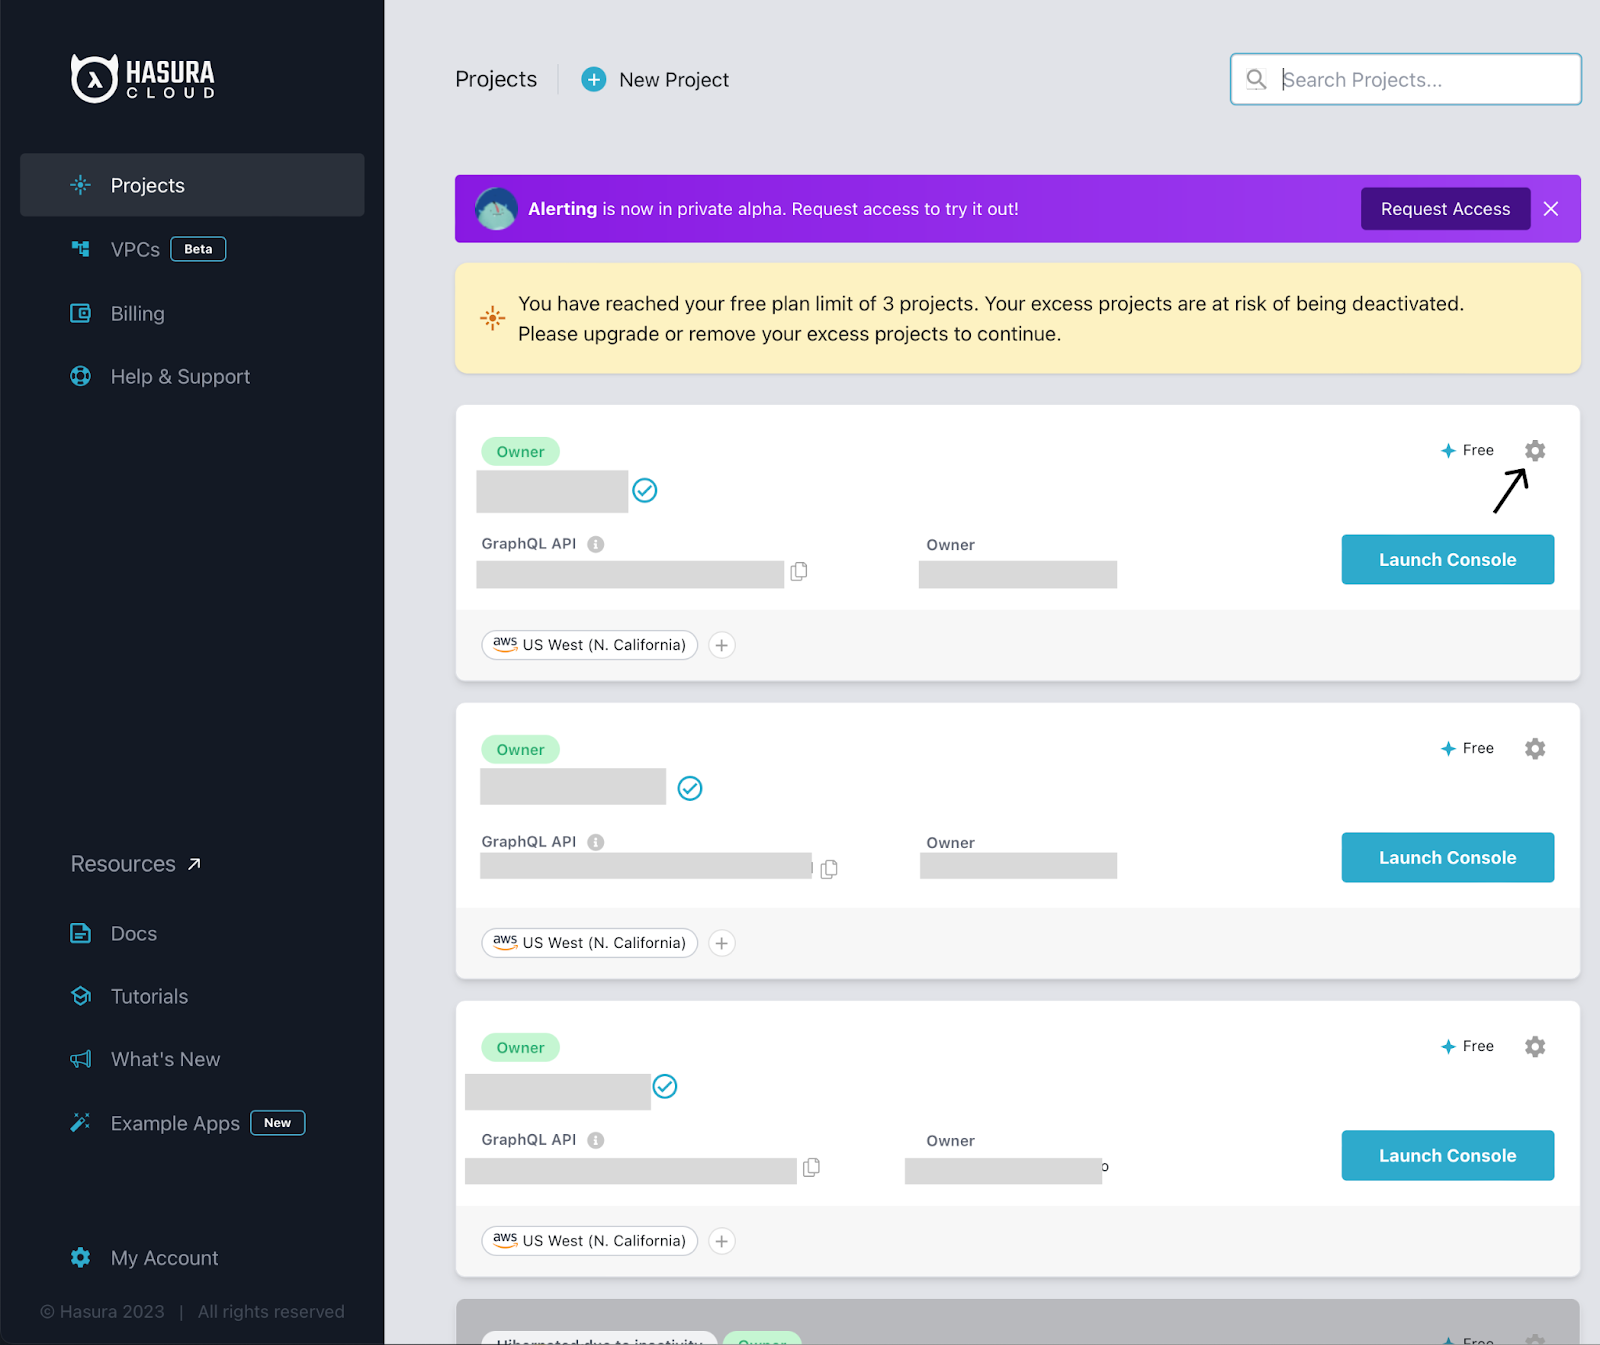
Task: Click the My Account gear icon
Action: pos(81,1258)
